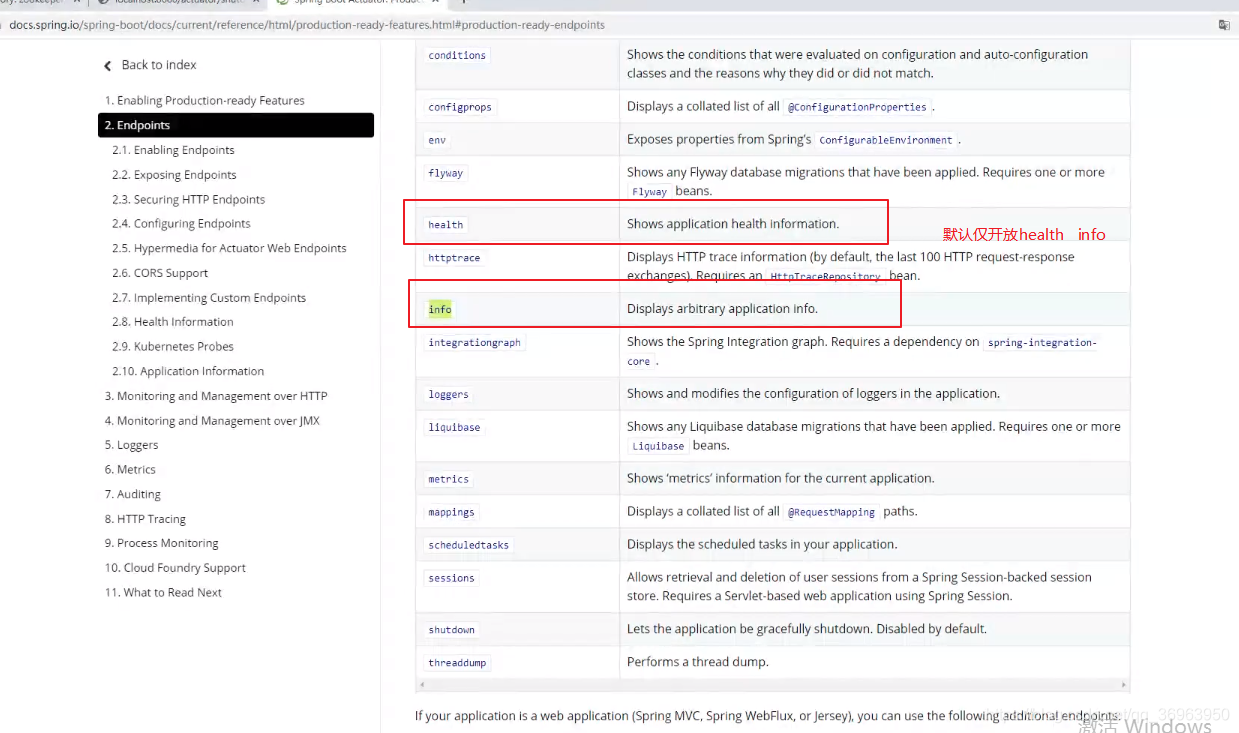
Task: Open 4. Monitoring and Management over JMX
Action: click(x=212, y=421)
